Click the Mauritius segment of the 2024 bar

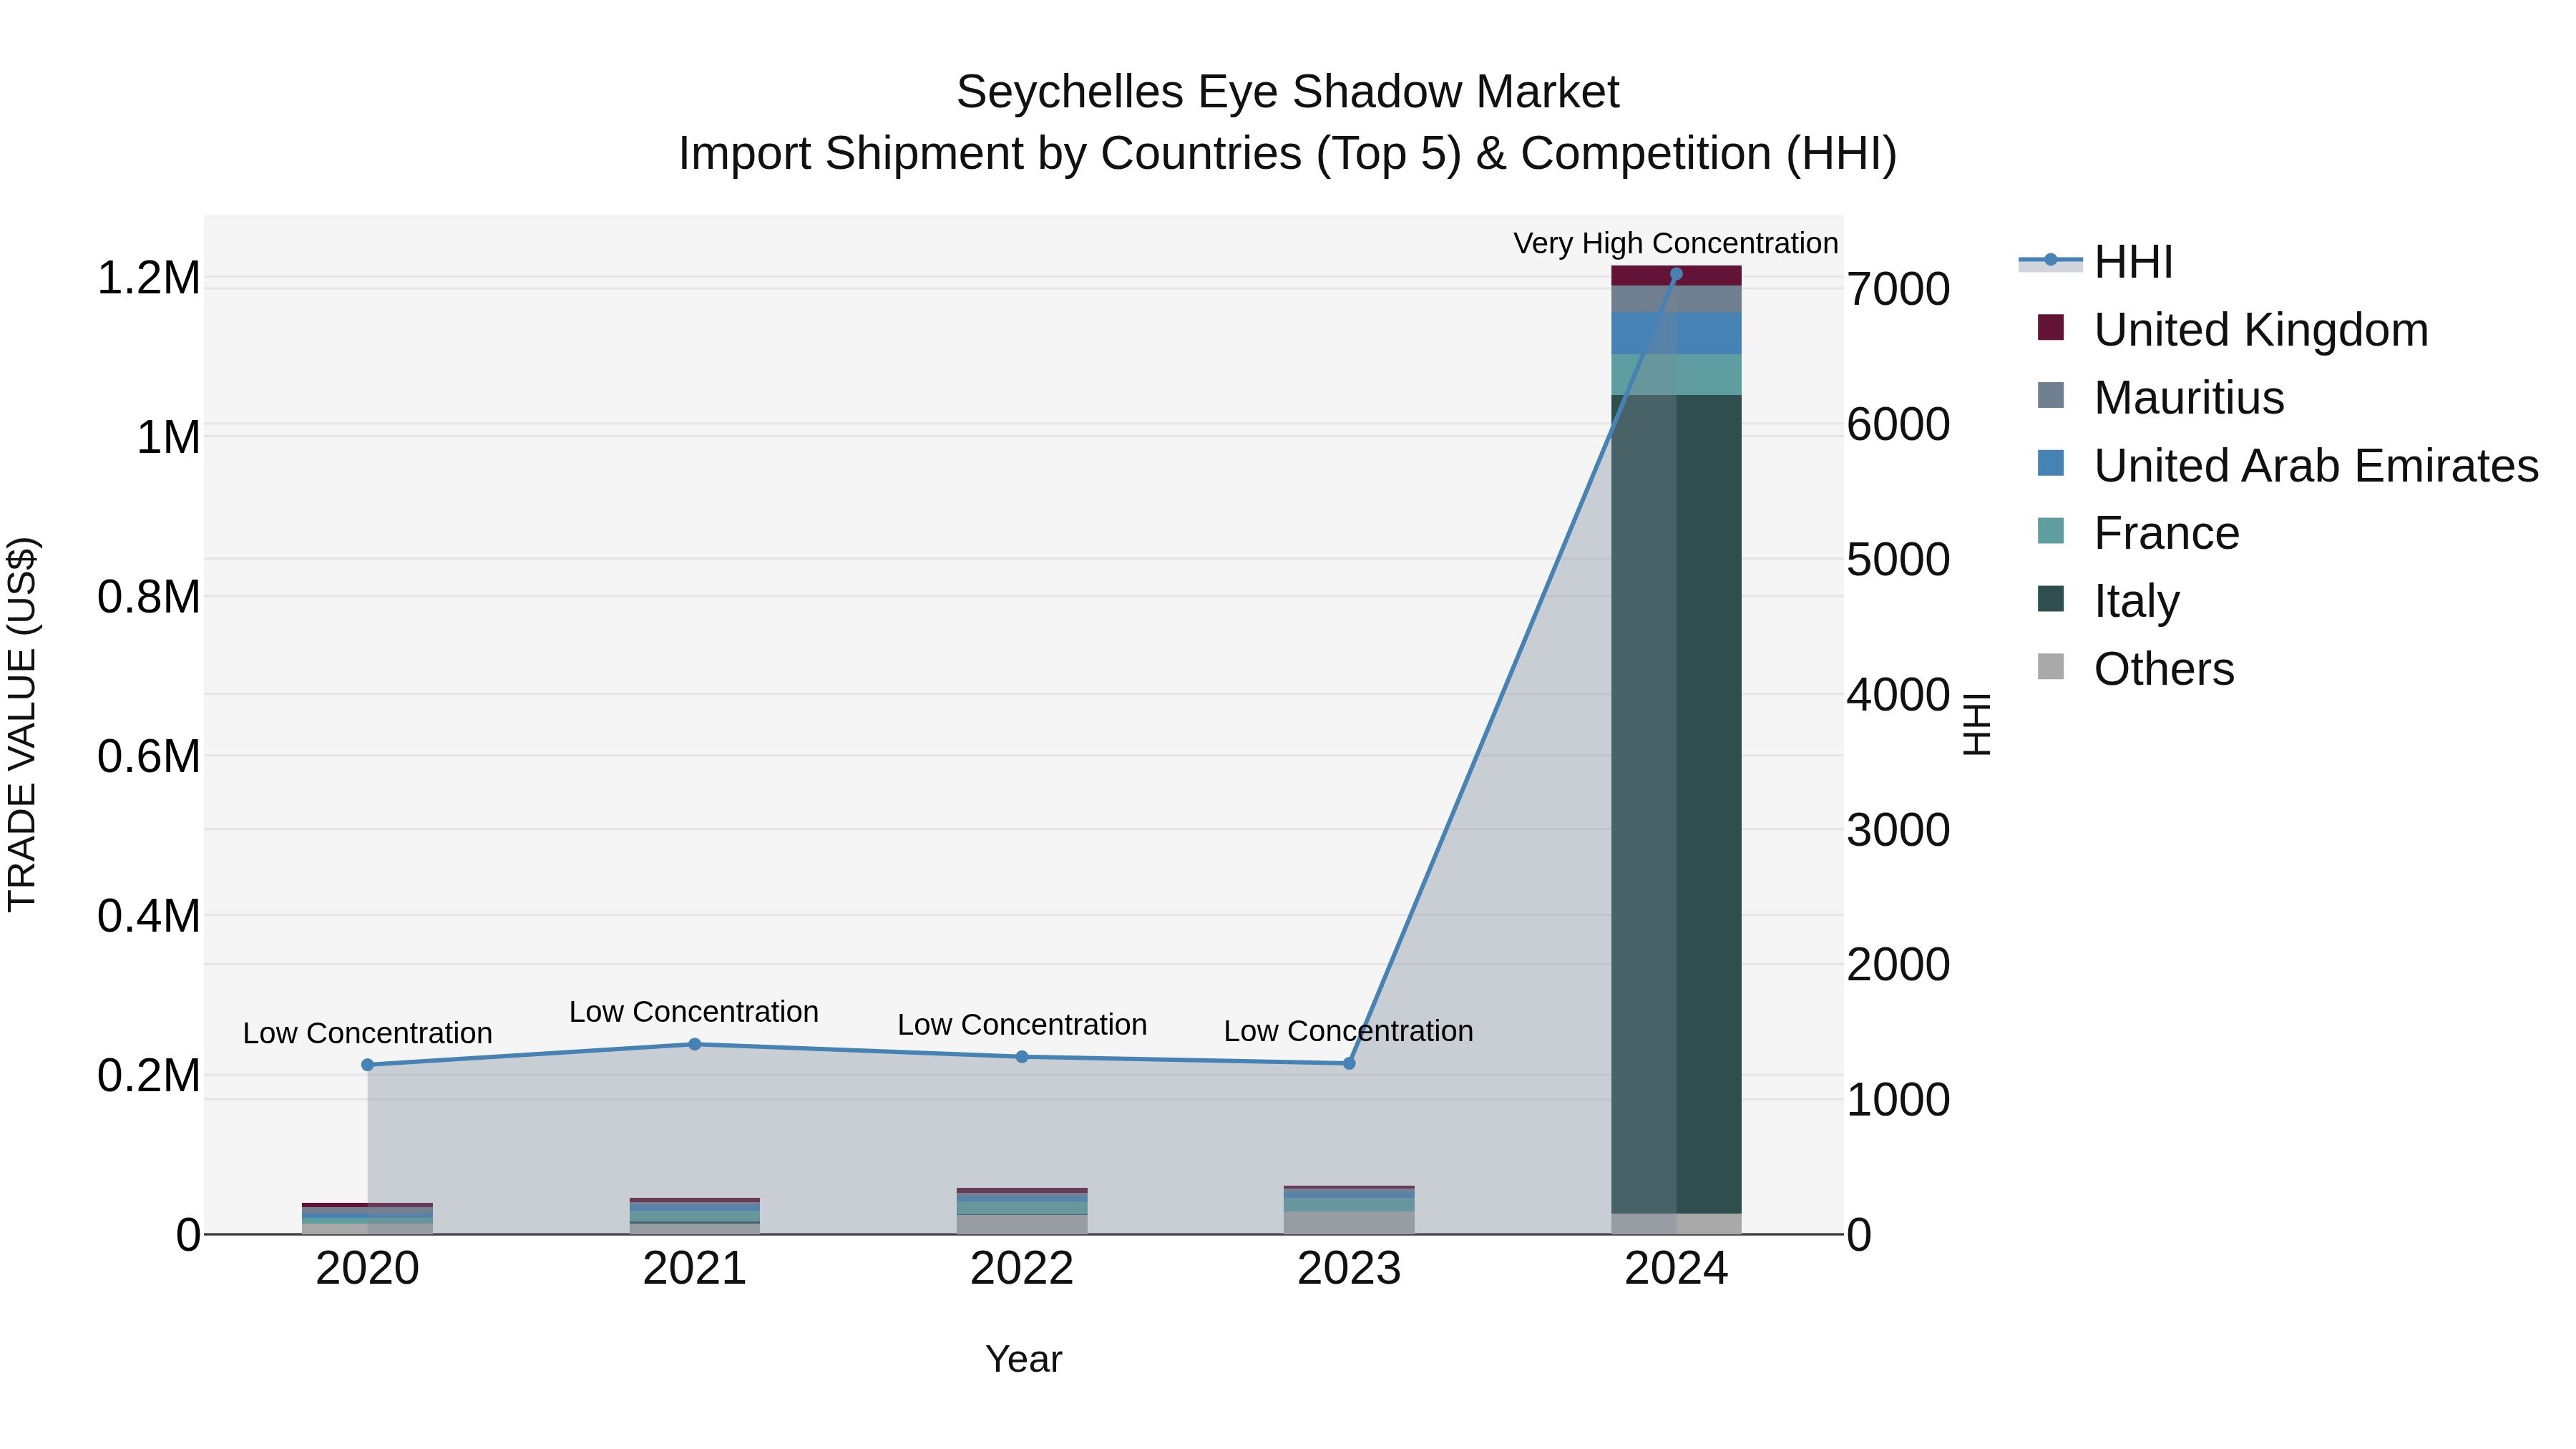coord(1676,299)
